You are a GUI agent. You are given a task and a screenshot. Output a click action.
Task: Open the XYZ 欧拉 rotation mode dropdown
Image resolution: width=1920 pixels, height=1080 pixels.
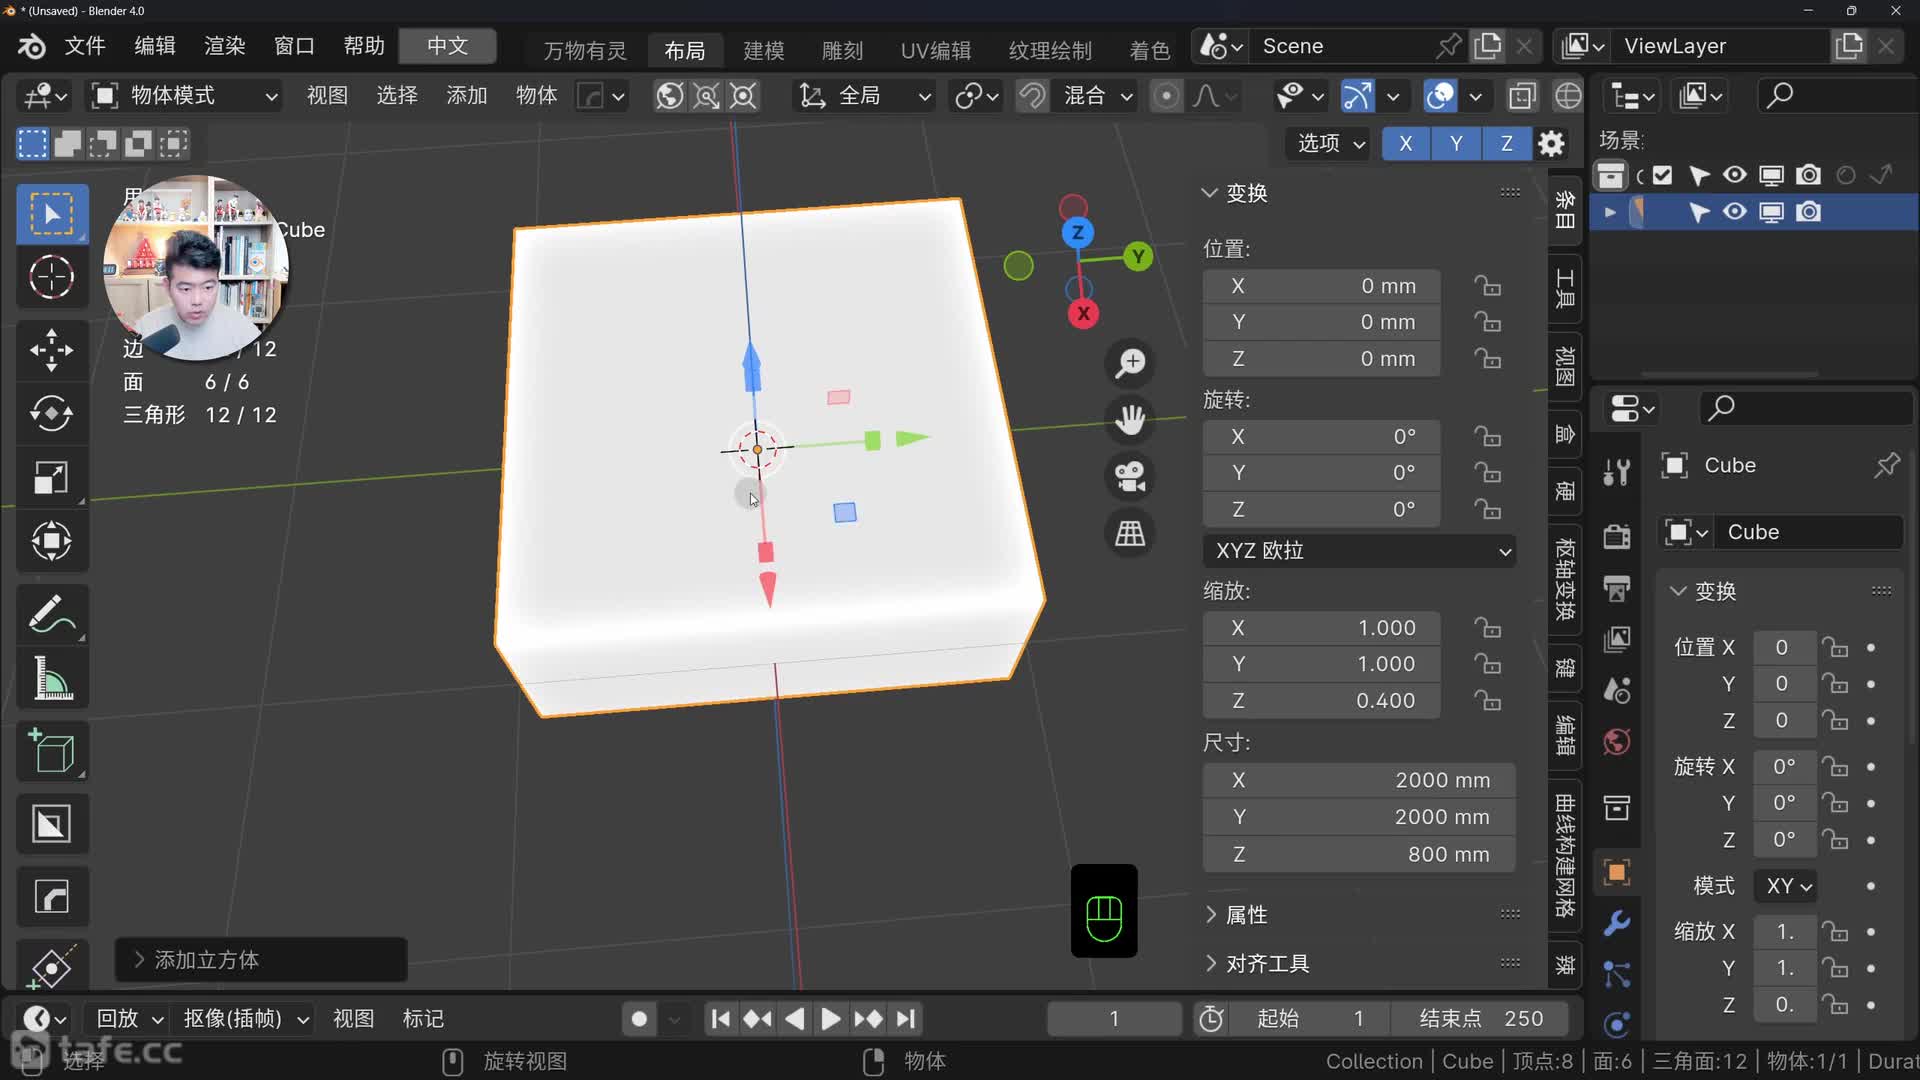point(1359,551)
